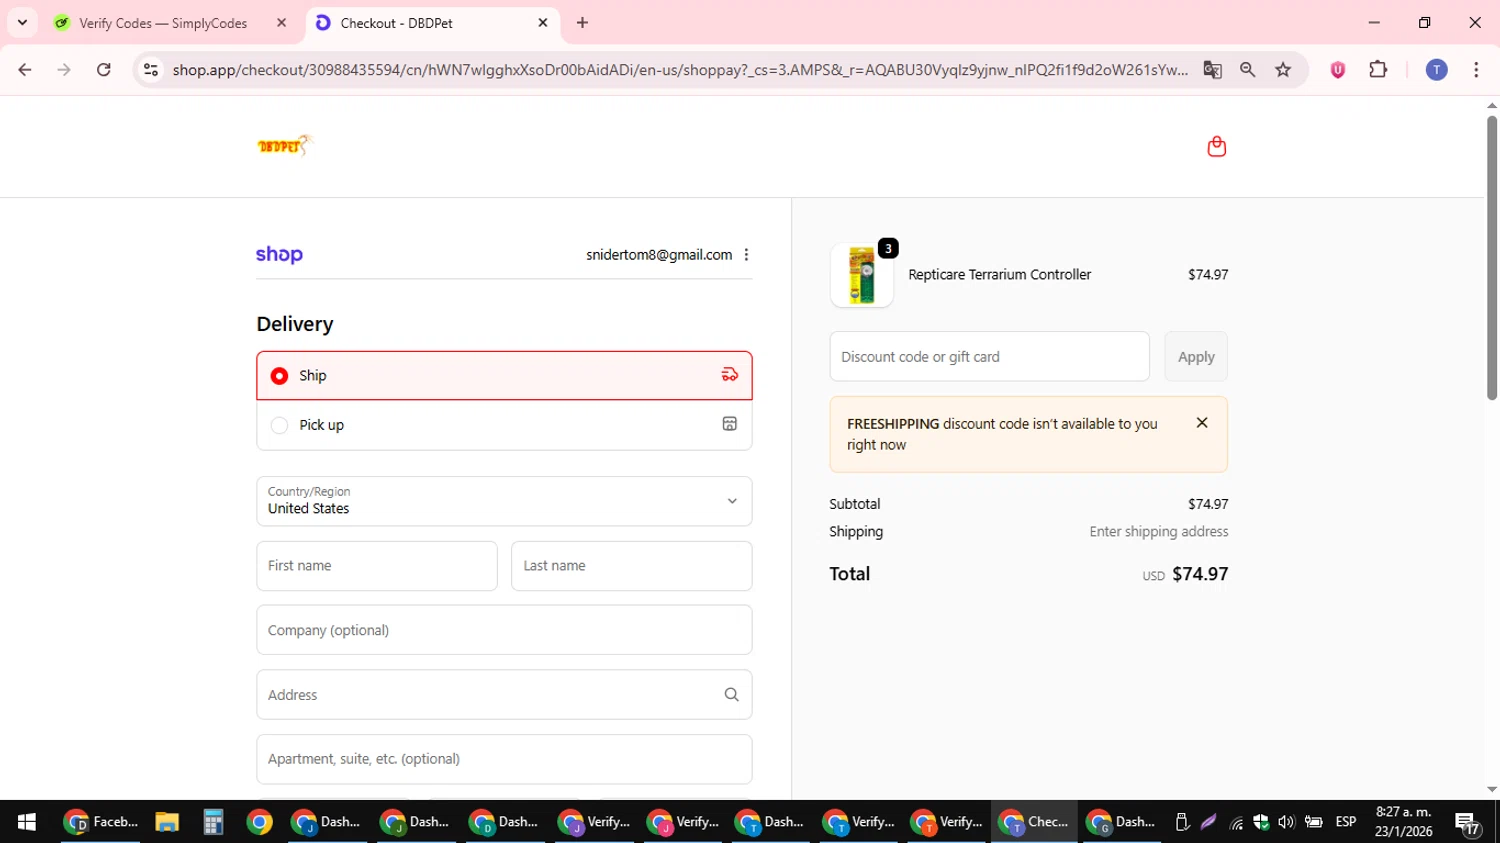Go forward to the next page
The image size is (1500, 843).
pyautogui.click(x=64, y=70)
